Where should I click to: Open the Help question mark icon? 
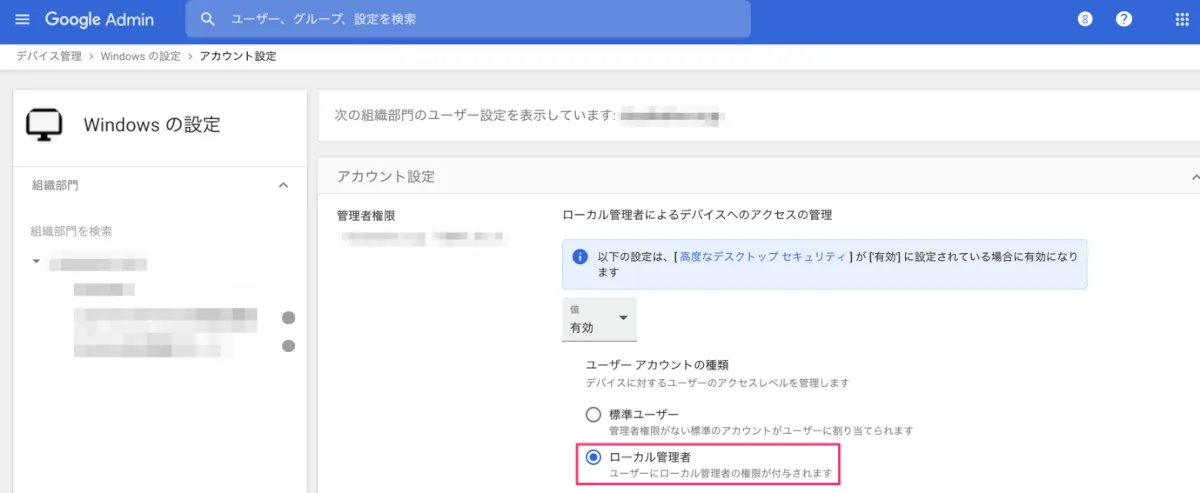1124,19
